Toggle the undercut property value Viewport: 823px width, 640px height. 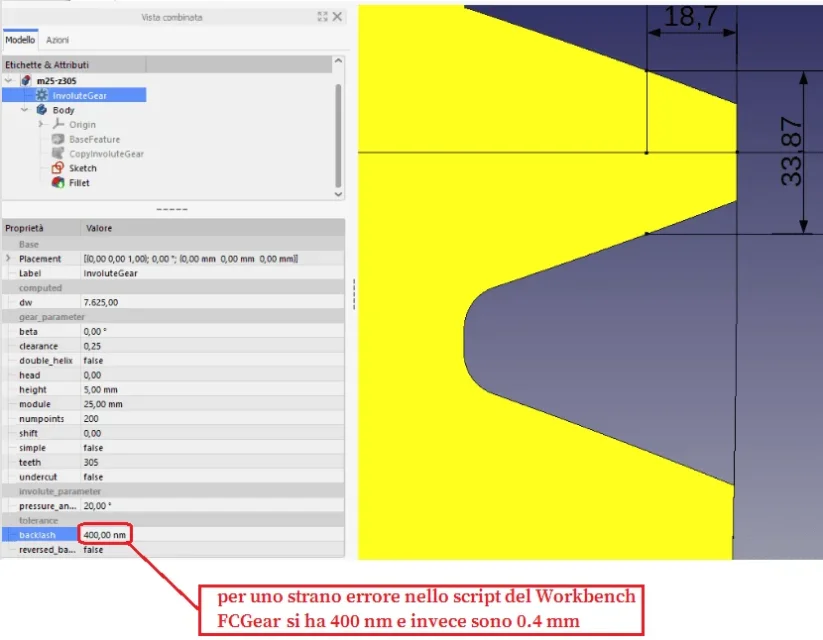pos(93,477)
